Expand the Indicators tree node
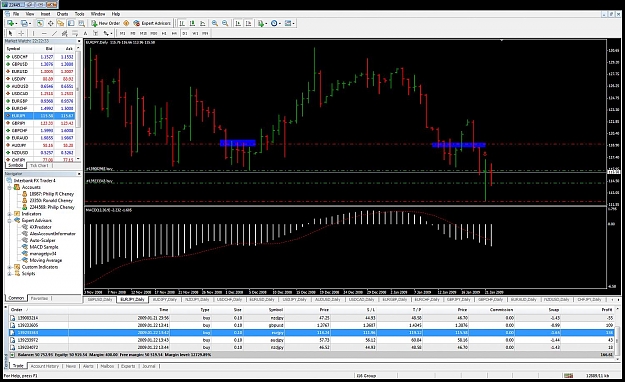Viewport: 625px width, 382px height. [9, 214]
